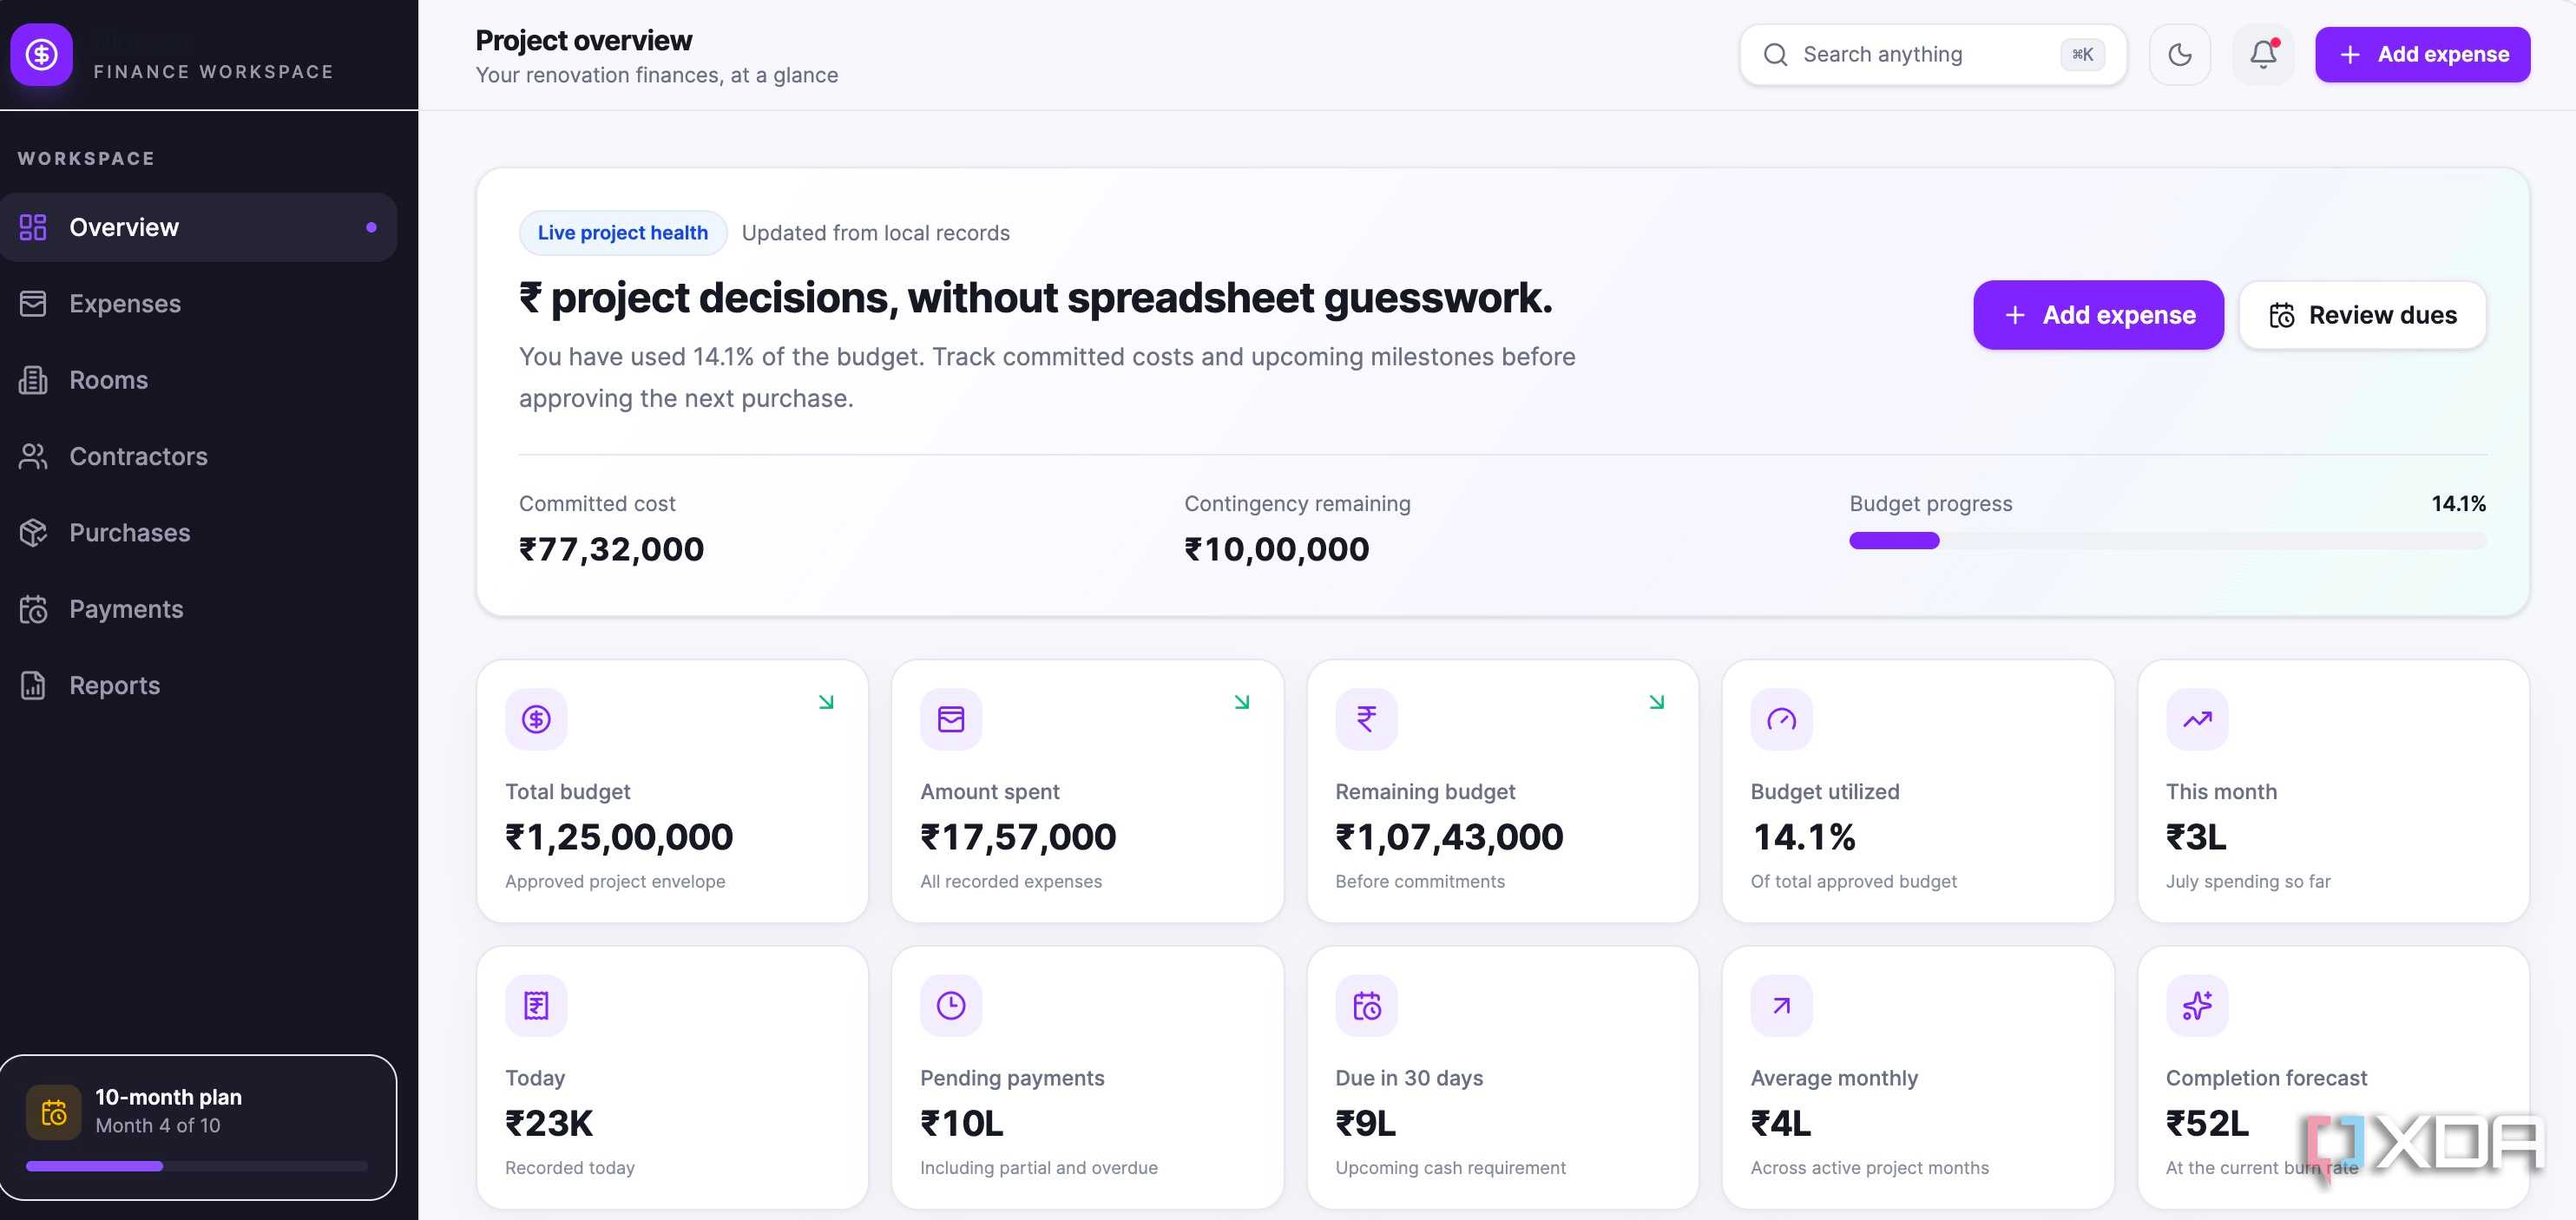Click the ₹23K Today value

[549, 1123]
